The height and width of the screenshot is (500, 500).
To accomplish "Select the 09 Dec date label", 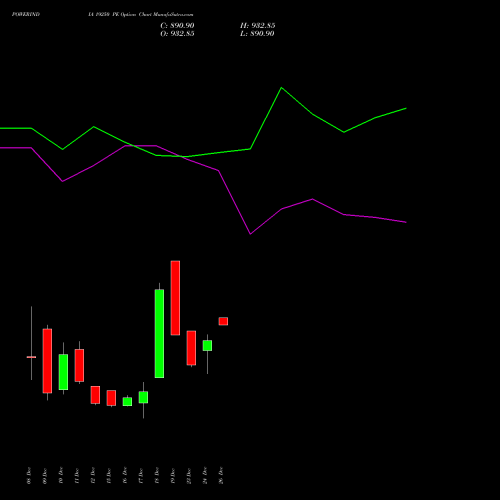I will 45,476.
